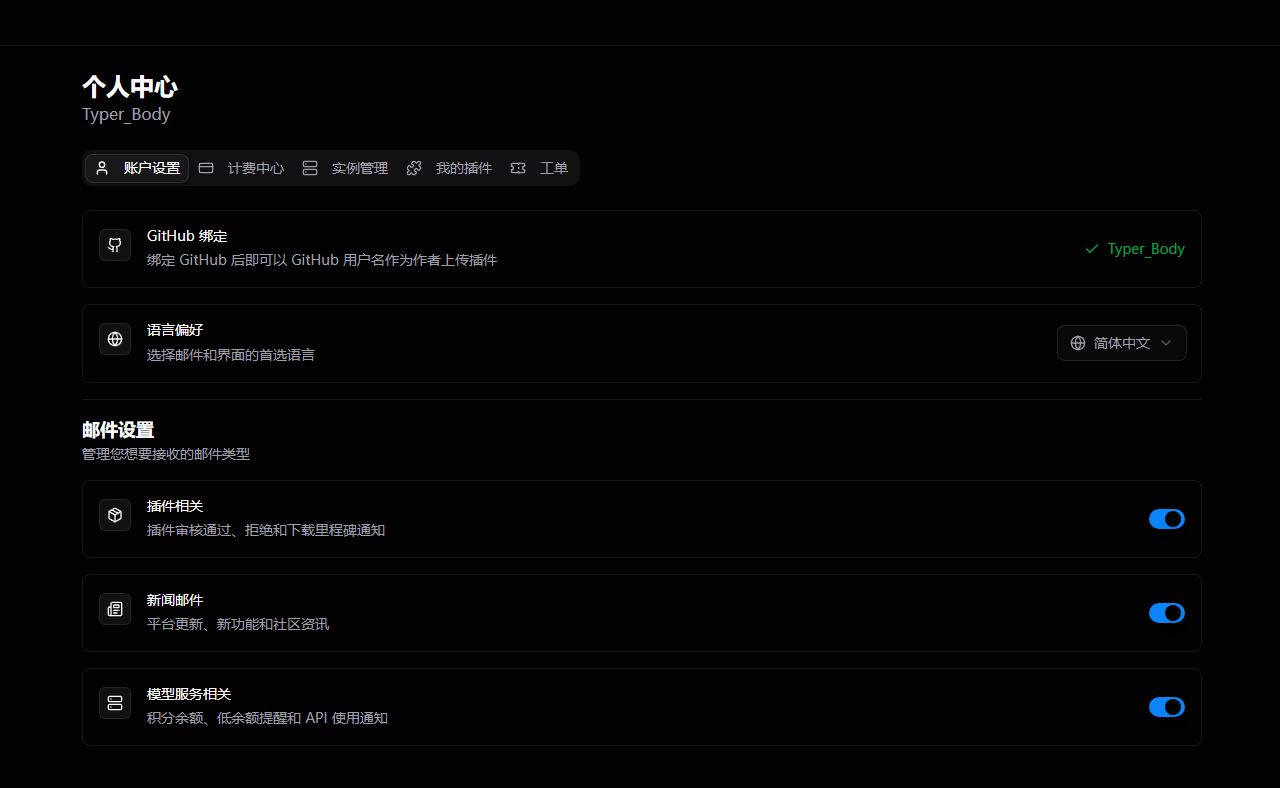Screen dimensions: 1280x788
Task: Click 插件审核通过、拒绝和下载里程碑通知 description
Action: pyautogui.click(x=266, y=531)
